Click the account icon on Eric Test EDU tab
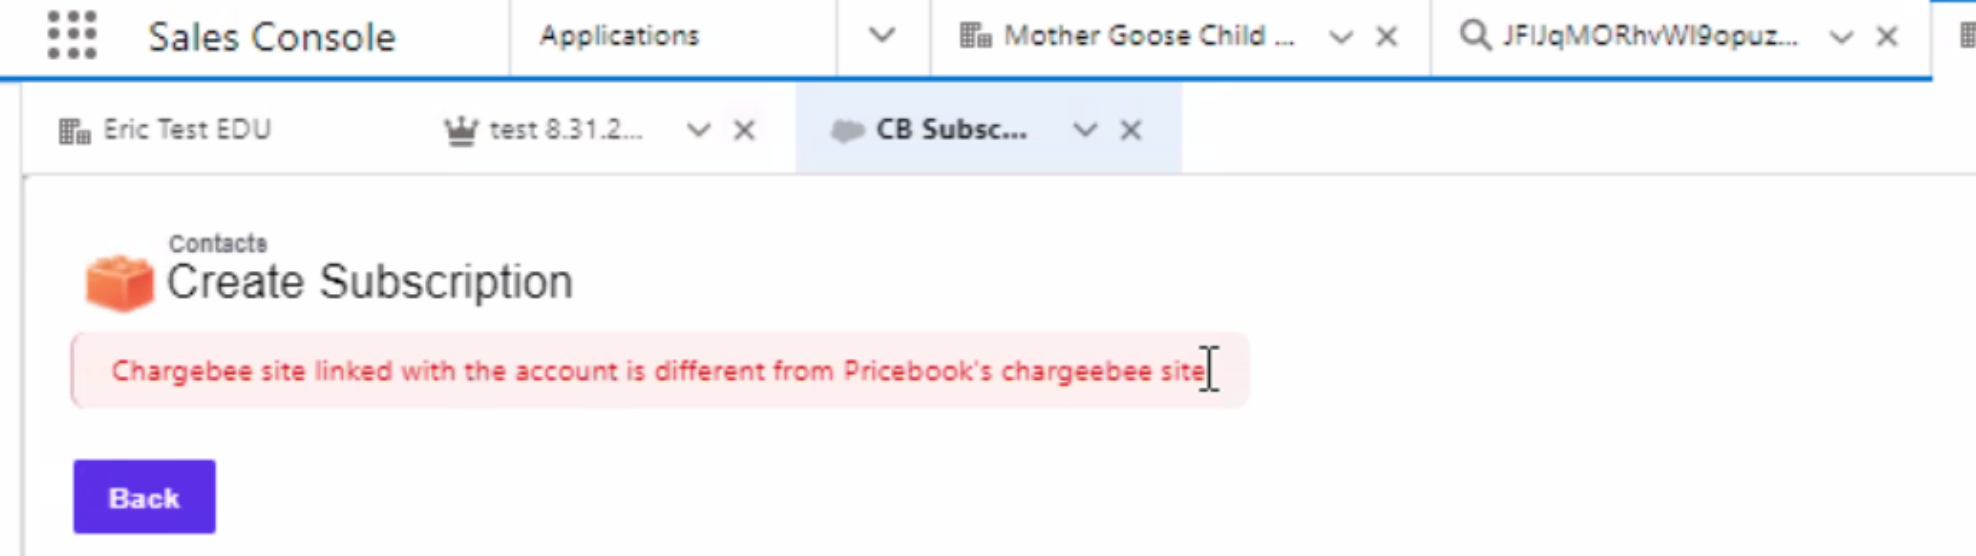 pyautogui.click(x=75, y=131)
